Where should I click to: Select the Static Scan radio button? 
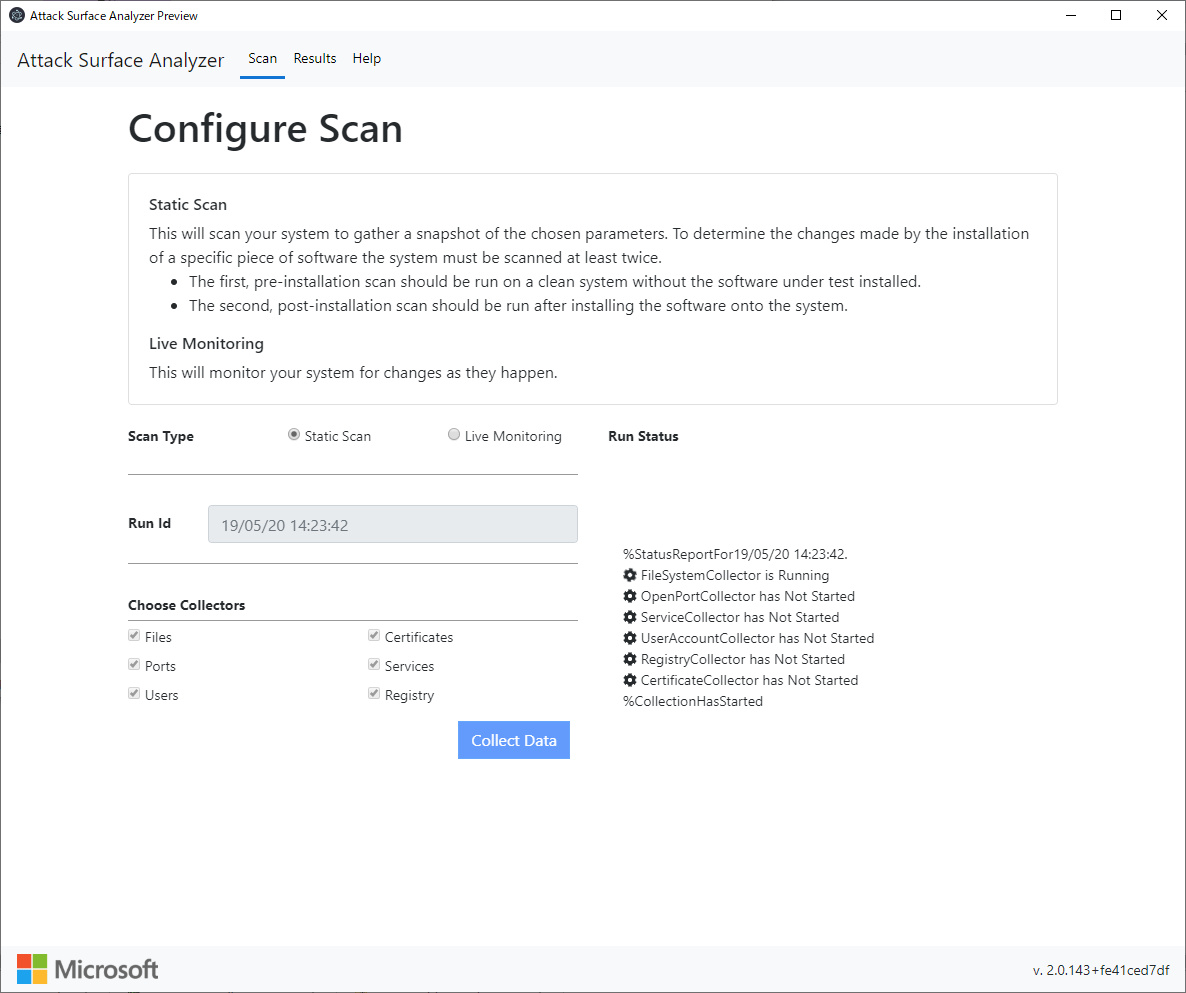[293, 434]
